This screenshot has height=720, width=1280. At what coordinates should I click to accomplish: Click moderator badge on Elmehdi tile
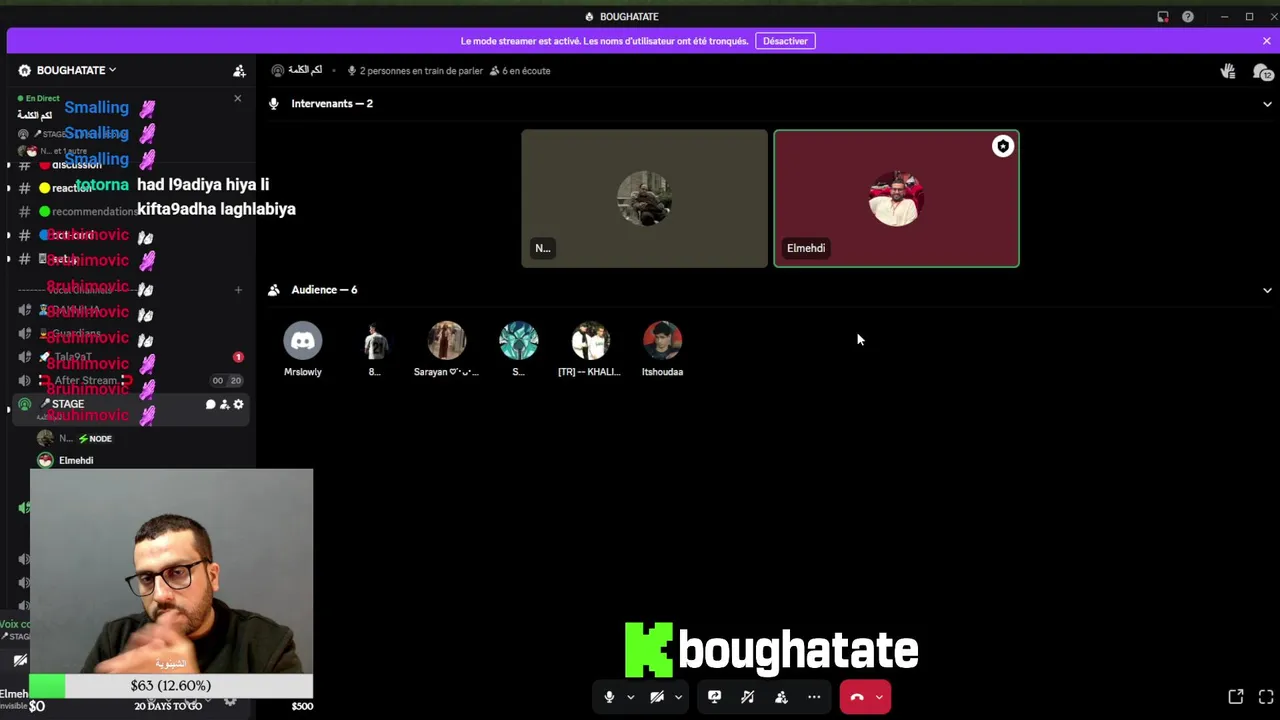(x=1003, y=147)
